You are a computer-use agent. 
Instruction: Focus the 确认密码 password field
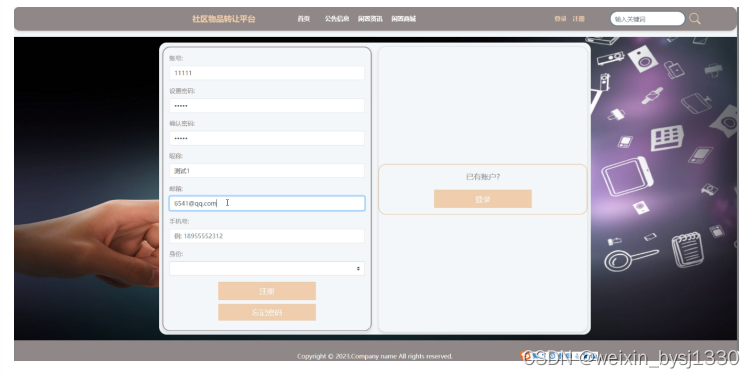tap(267, 138)
